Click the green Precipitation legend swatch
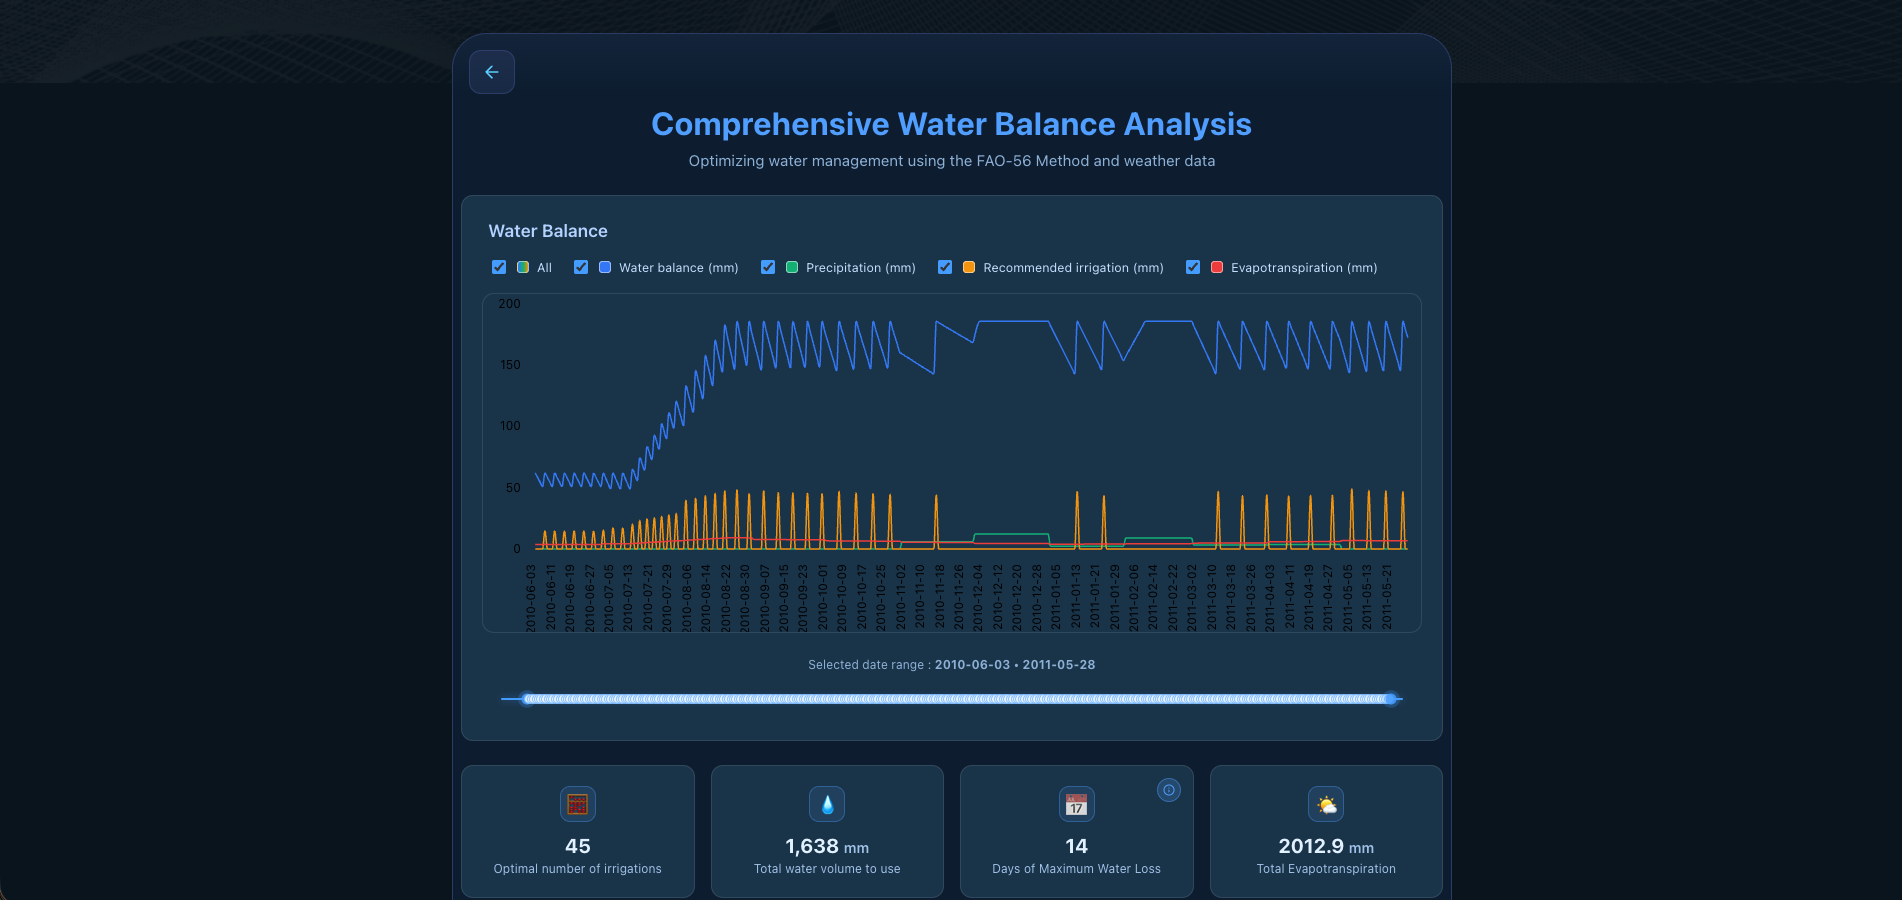Screen dimensions: 1902x900 pos(792,267)
